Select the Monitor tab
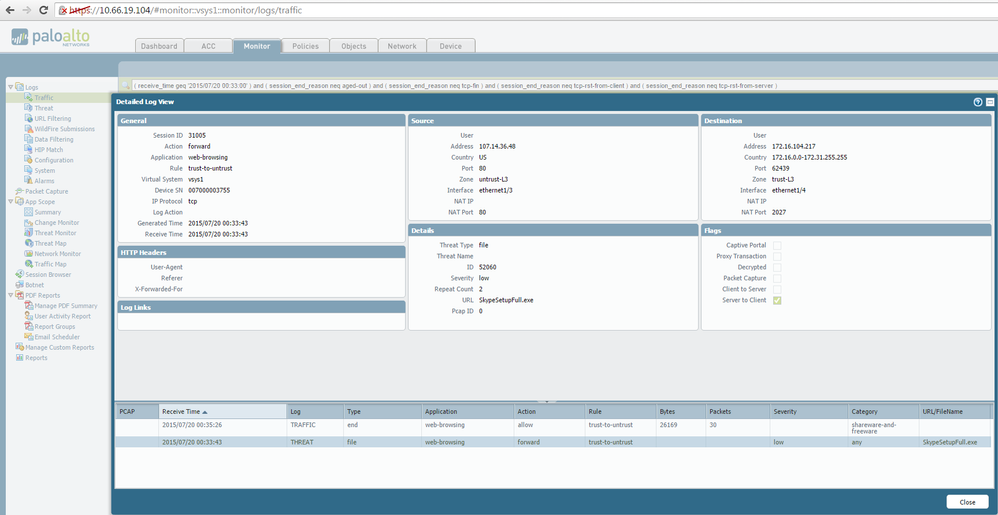The width and height of the screenshot is (998, 515). [257, 46]
